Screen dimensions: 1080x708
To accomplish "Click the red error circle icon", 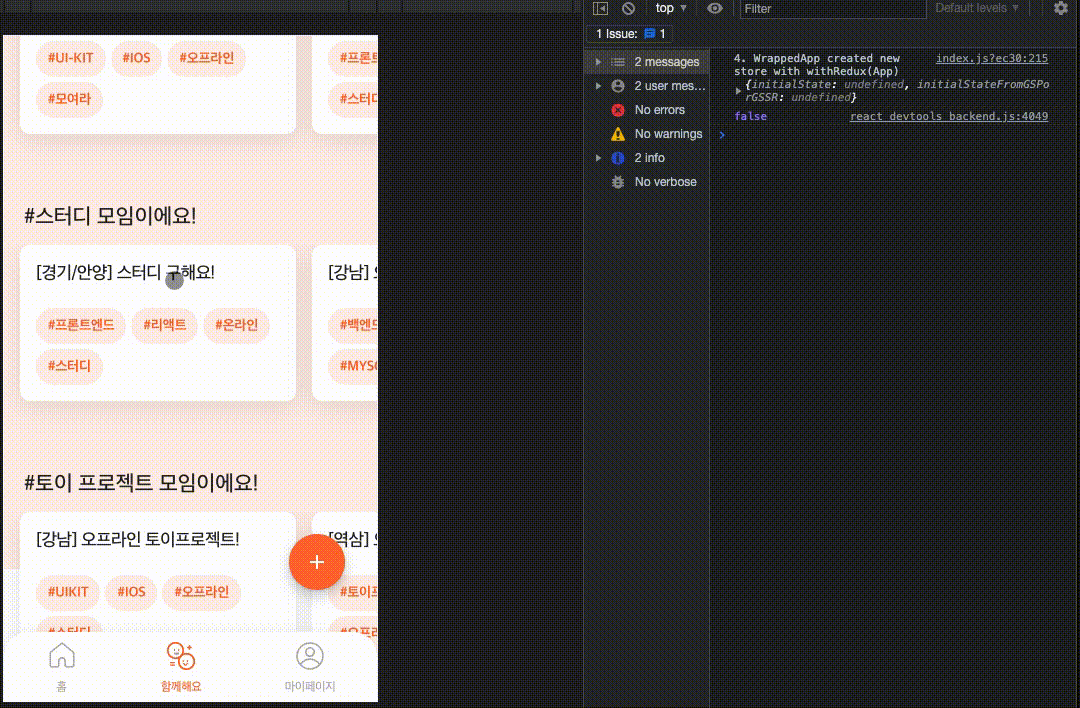I will pyautogui.click(x=618, y=110).
